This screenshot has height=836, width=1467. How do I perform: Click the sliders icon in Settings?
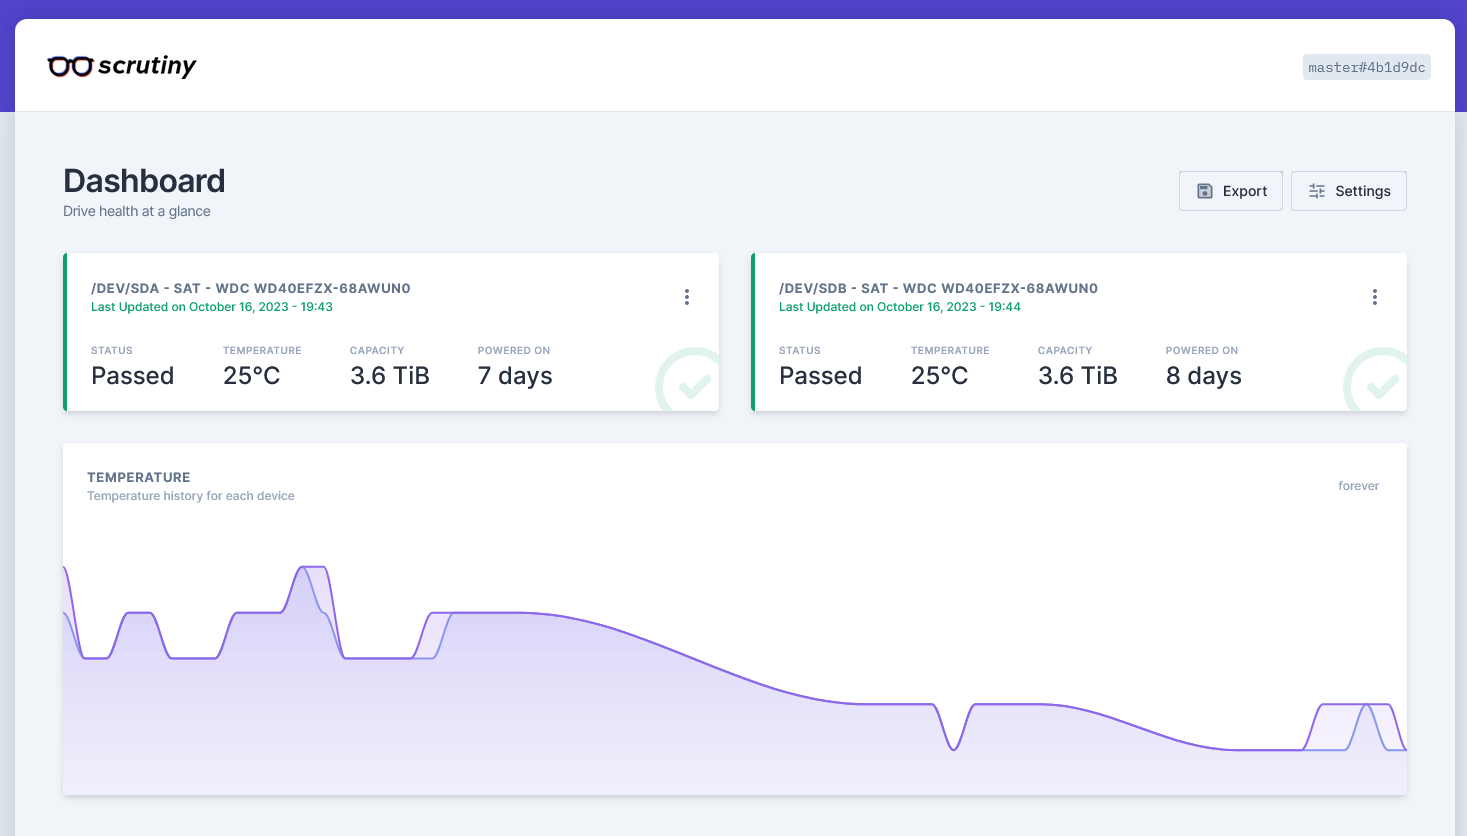click(x=1317, y=191)
